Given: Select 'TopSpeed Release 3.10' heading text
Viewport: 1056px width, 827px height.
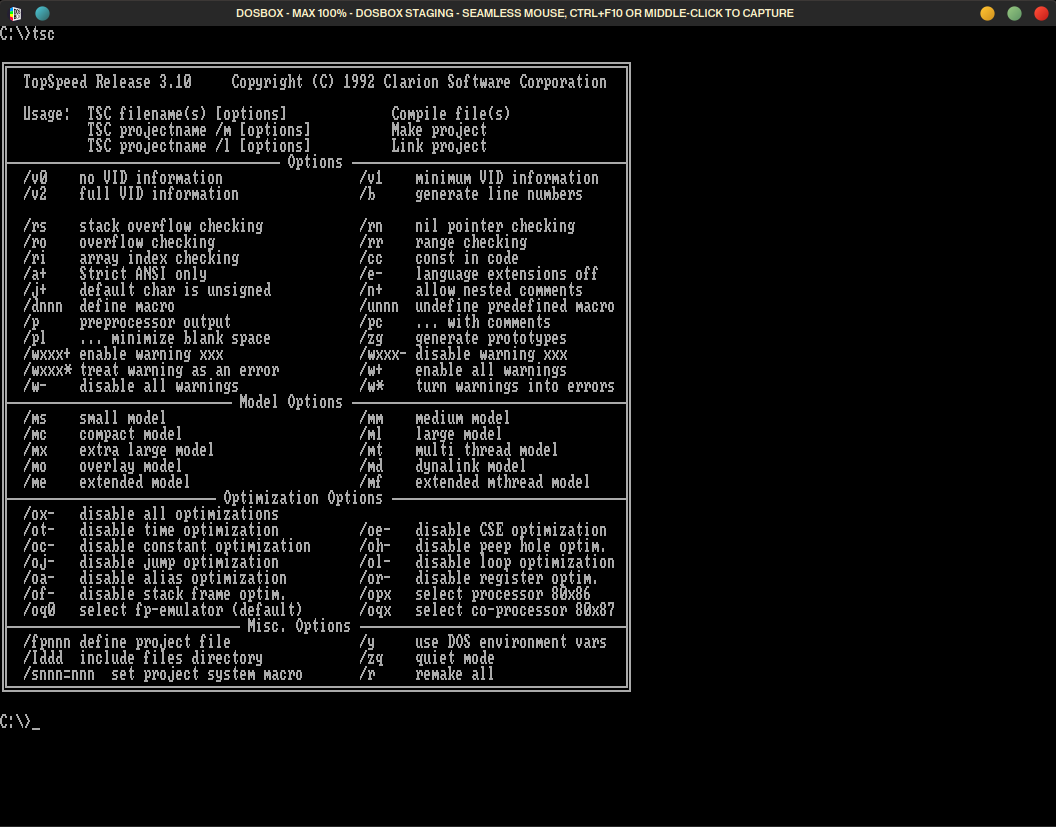Looking at the screenshot, I should (107, 82).
